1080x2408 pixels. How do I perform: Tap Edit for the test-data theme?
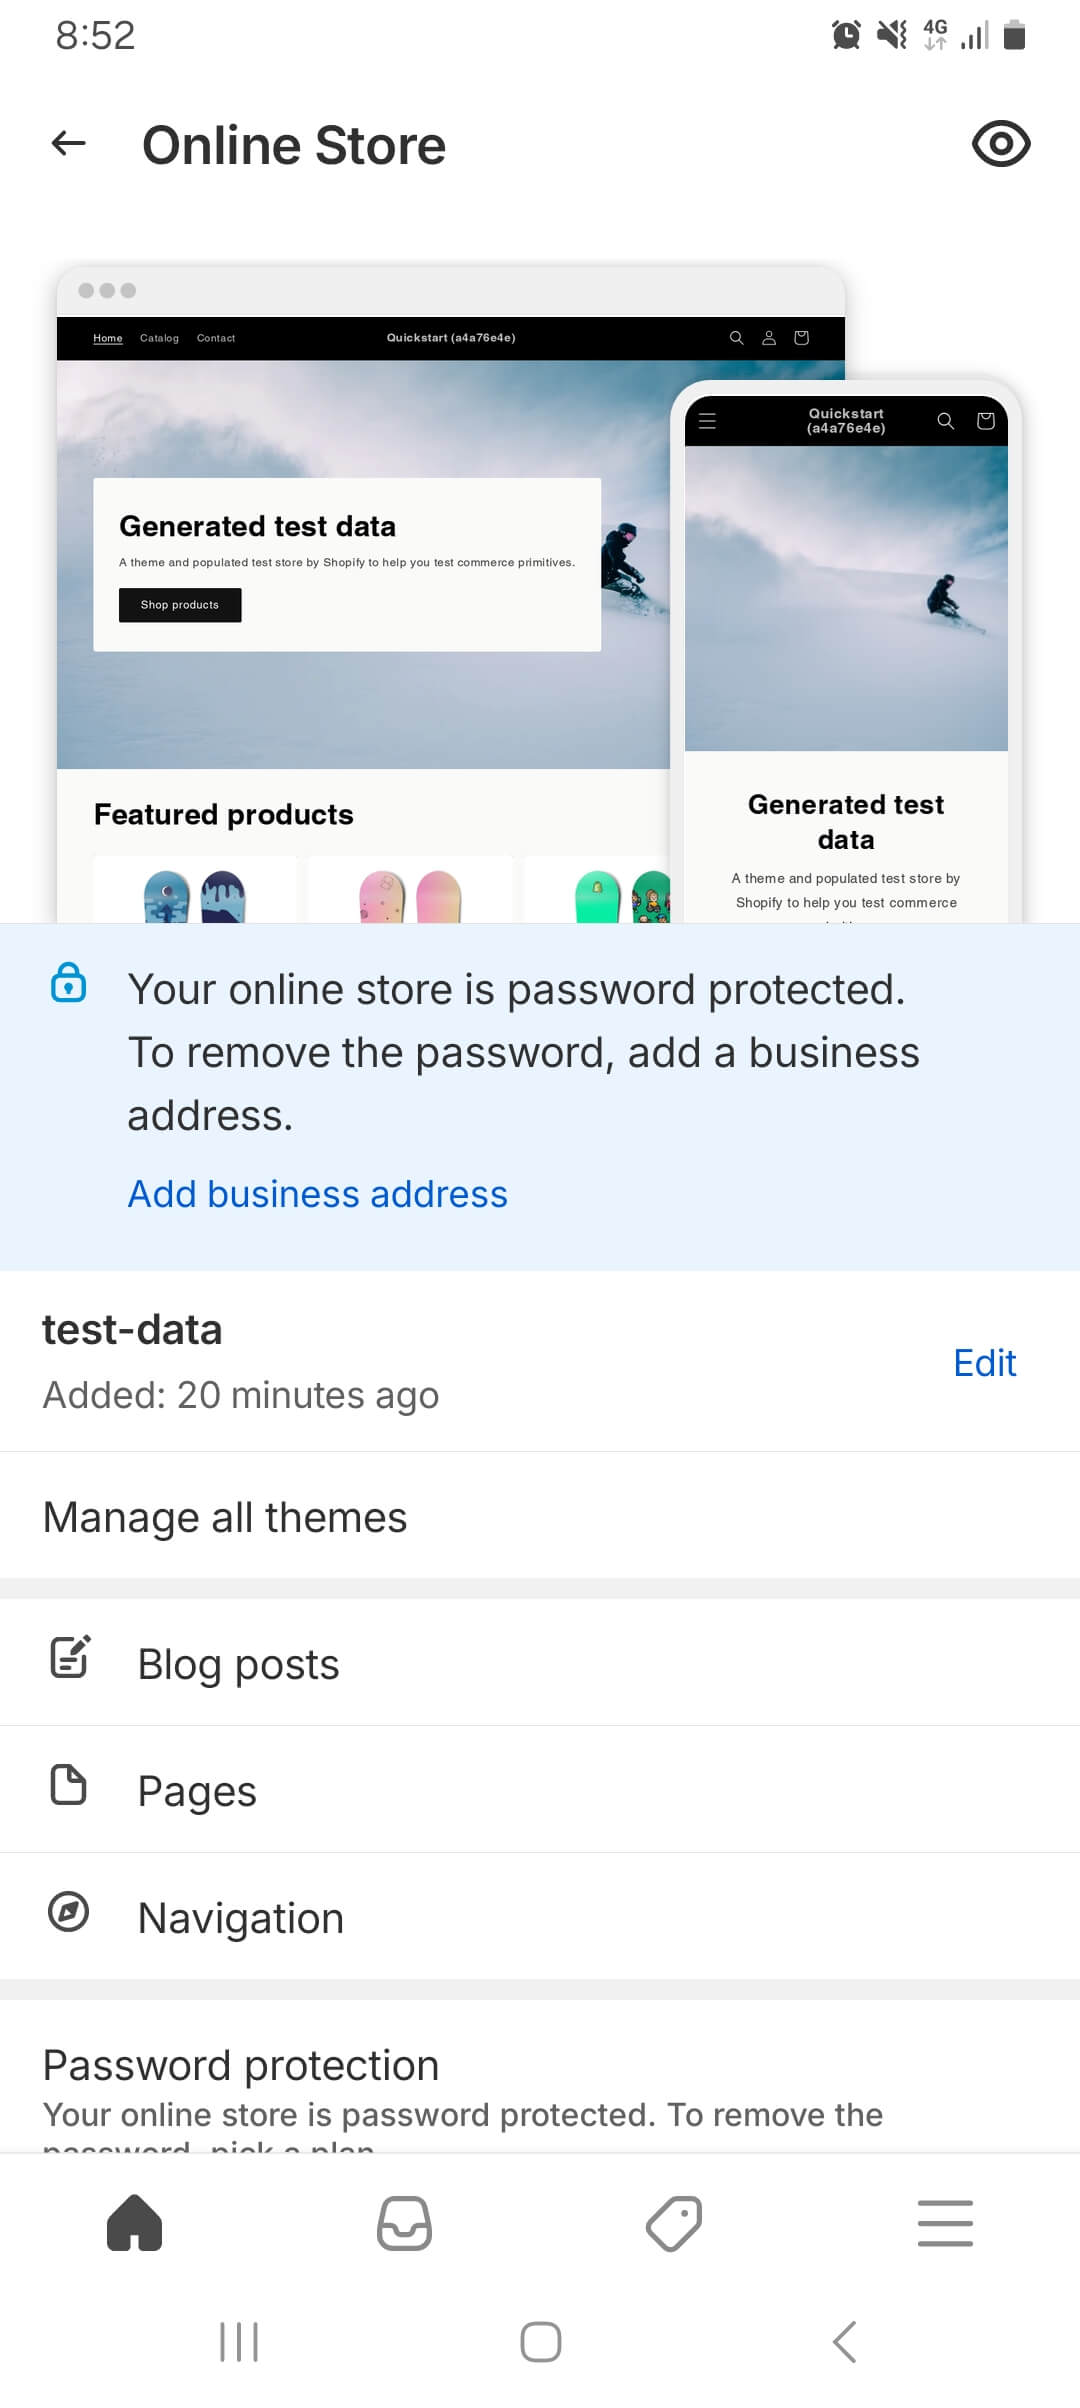984,1363
